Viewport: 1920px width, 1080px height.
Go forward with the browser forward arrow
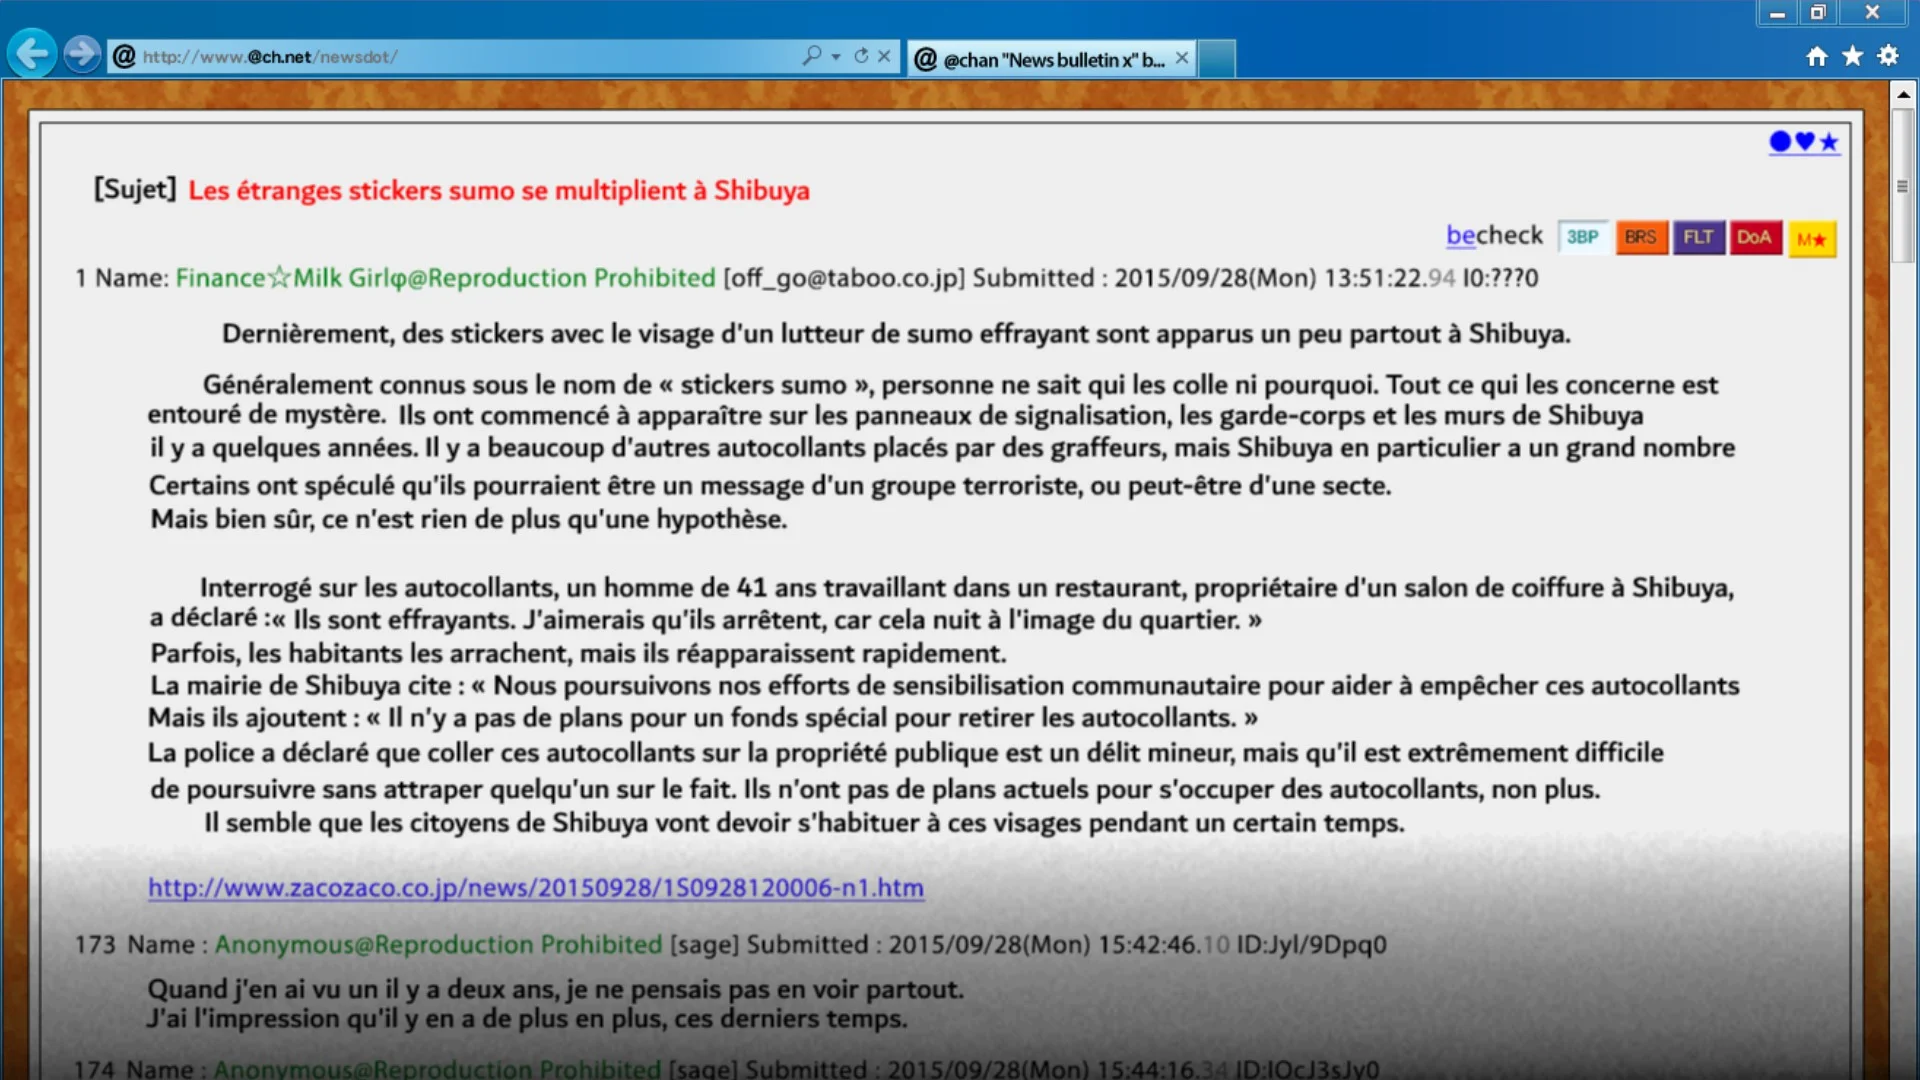tap(82, 53)
